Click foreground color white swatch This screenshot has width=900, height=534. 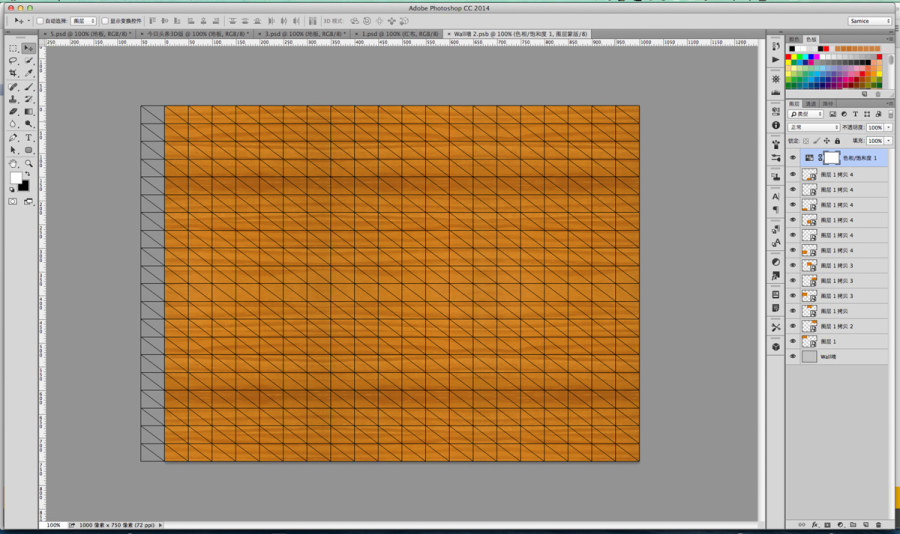coord(15,178)
